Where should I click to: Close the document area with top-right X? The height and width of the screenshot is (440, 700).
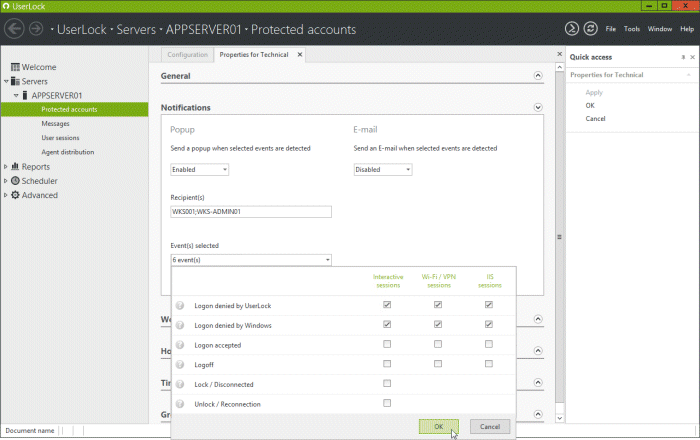point(559,54)
